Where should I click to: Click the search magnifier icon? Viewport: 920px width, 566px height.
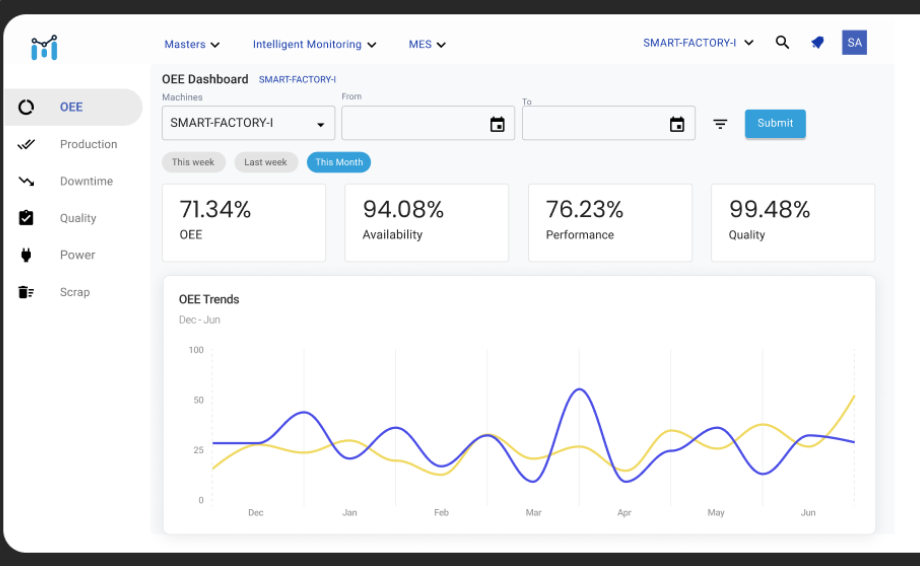click(782, 43)
